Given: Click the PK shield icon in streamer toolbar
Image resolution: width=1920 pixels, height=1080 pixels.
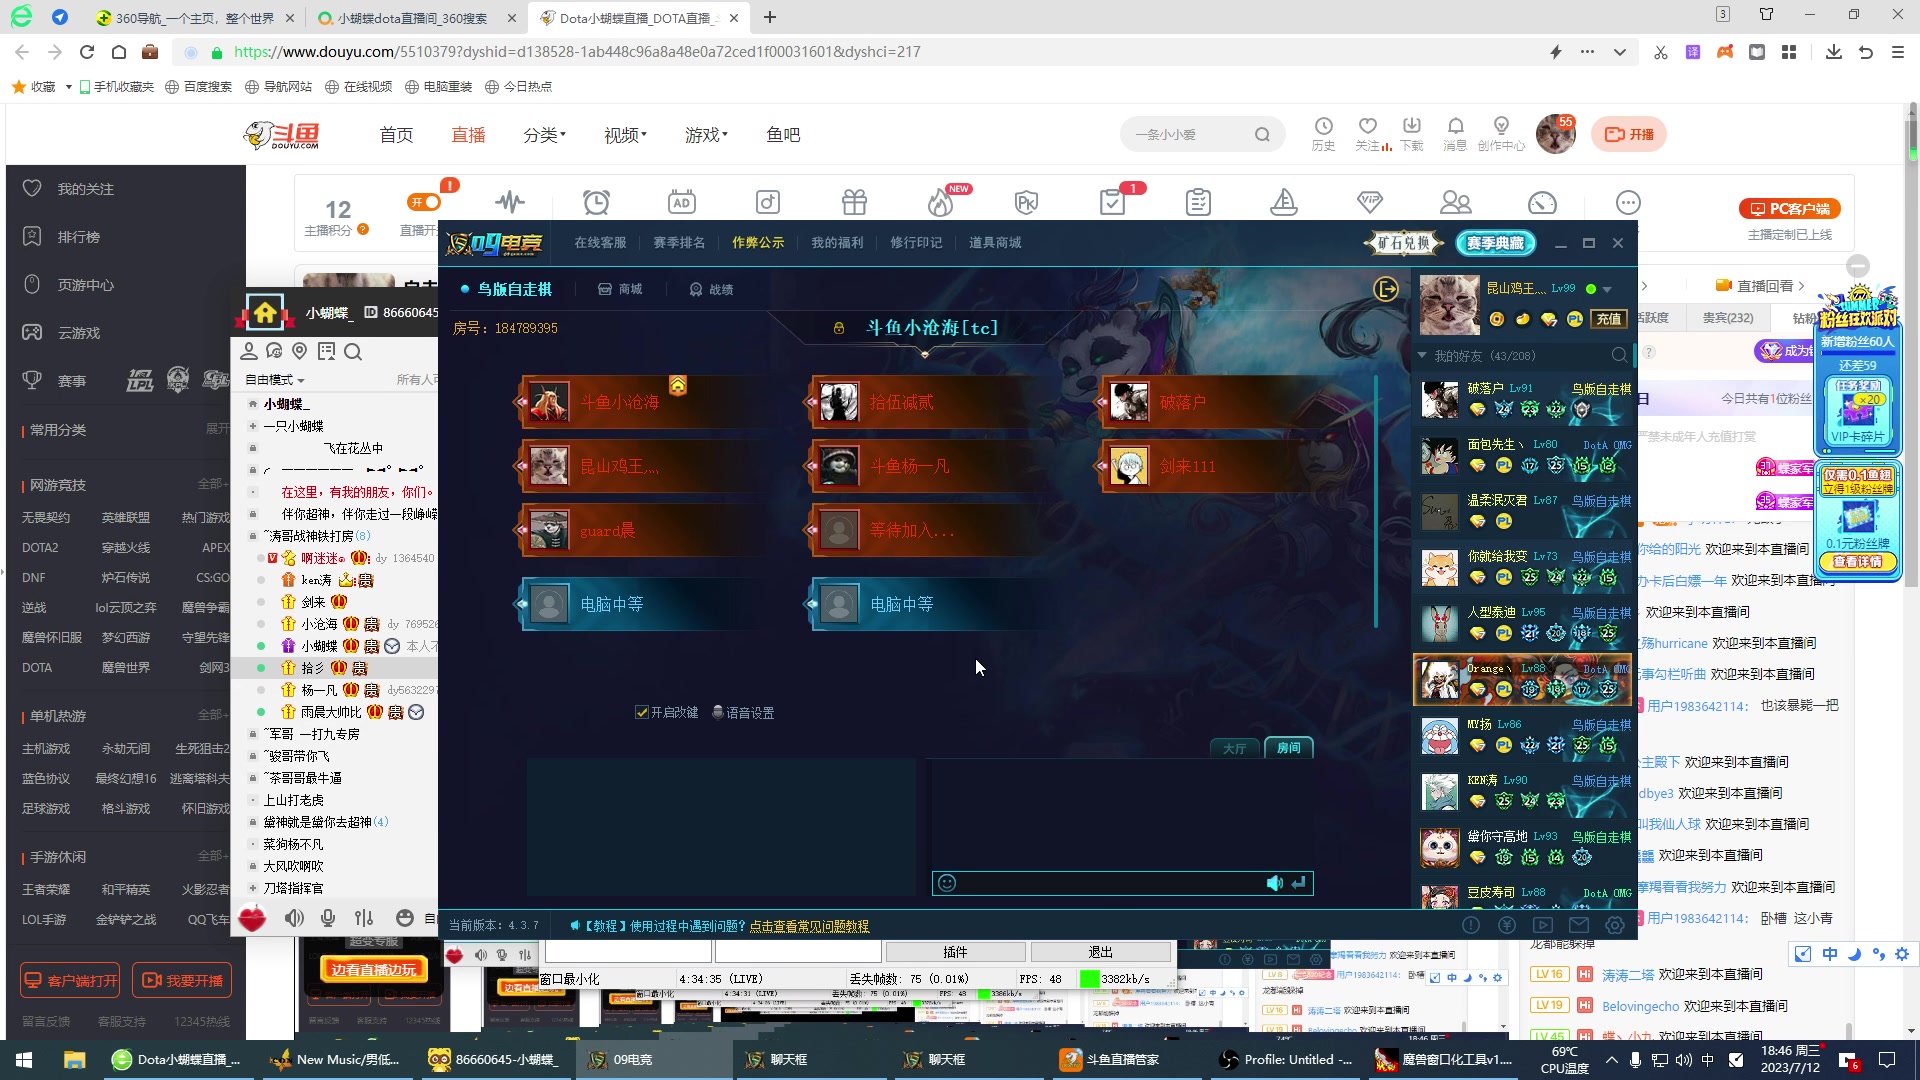Looking at the screenshot, I should [1026, 202].
